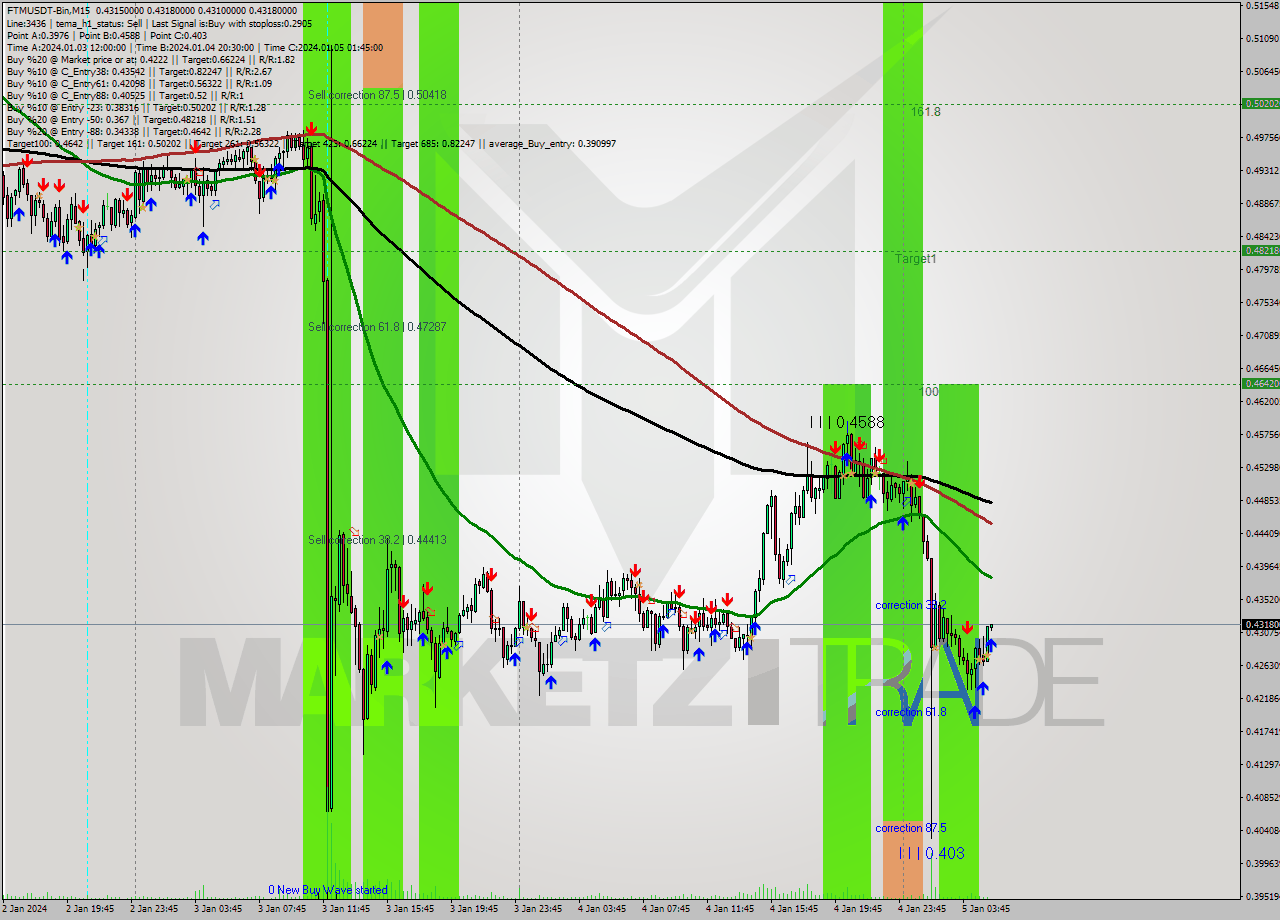Click the 'Buy %10 @ C_Entry61: 0.42098' line
This screenshot has height=920, width=1280.
point(139,83)
